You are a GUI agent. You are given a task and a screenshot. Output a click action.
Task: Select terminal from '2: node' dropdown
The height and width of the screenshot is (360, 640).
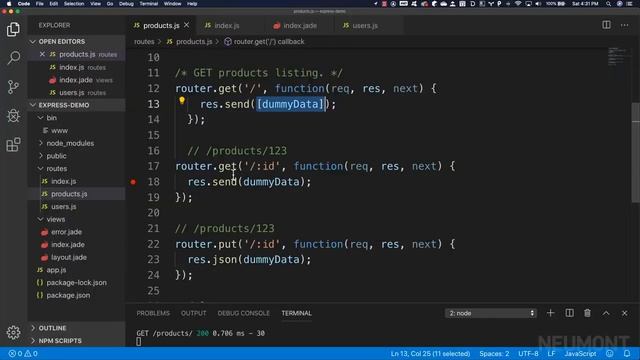(x=490, y=313)
